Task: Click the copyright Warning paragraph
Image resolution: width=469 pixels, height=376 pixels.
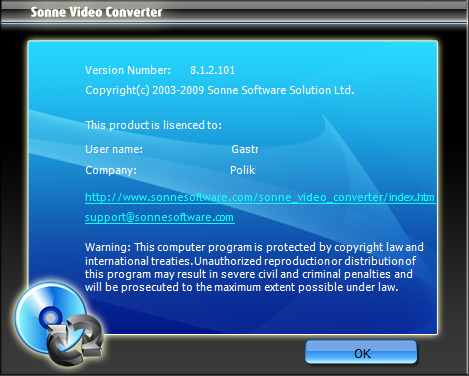Action: click(254, 267)
